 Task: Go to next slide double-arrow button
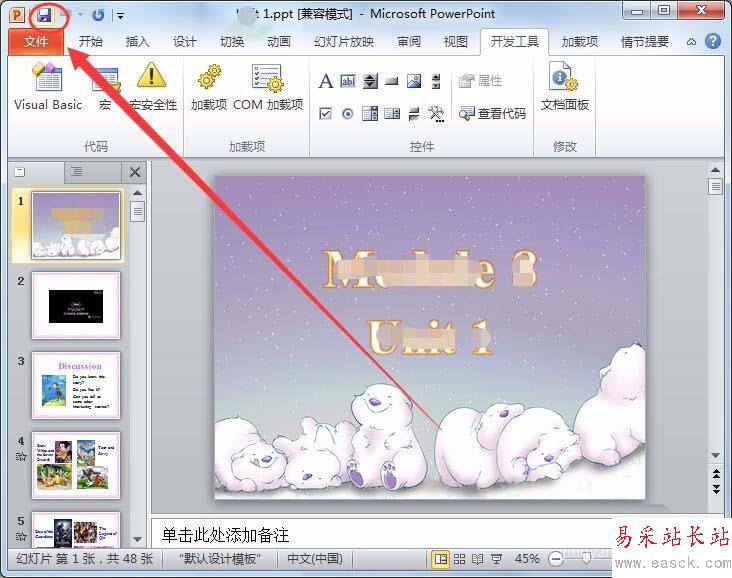tap(716, 489)
